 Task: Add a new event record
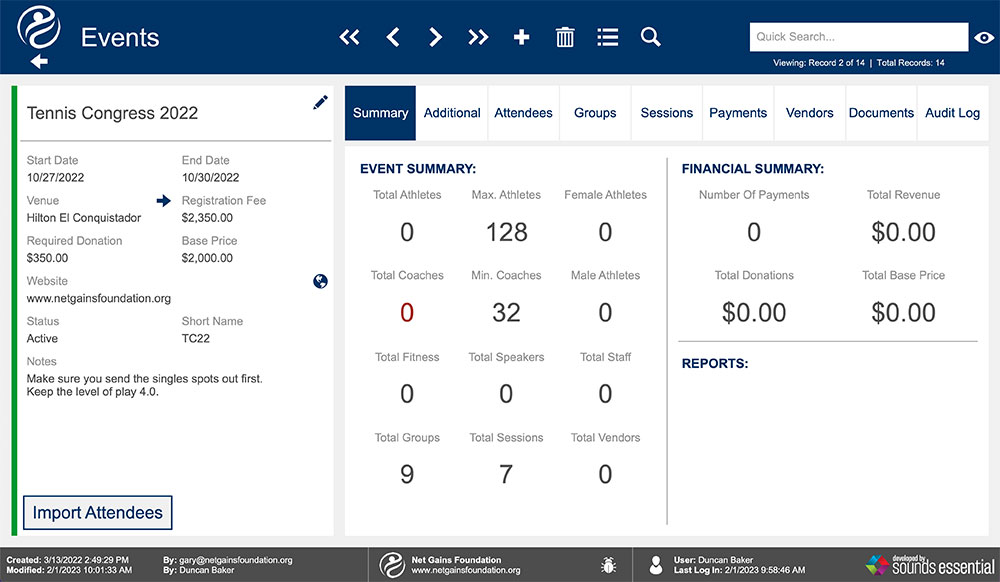click(x=522, y=37)
